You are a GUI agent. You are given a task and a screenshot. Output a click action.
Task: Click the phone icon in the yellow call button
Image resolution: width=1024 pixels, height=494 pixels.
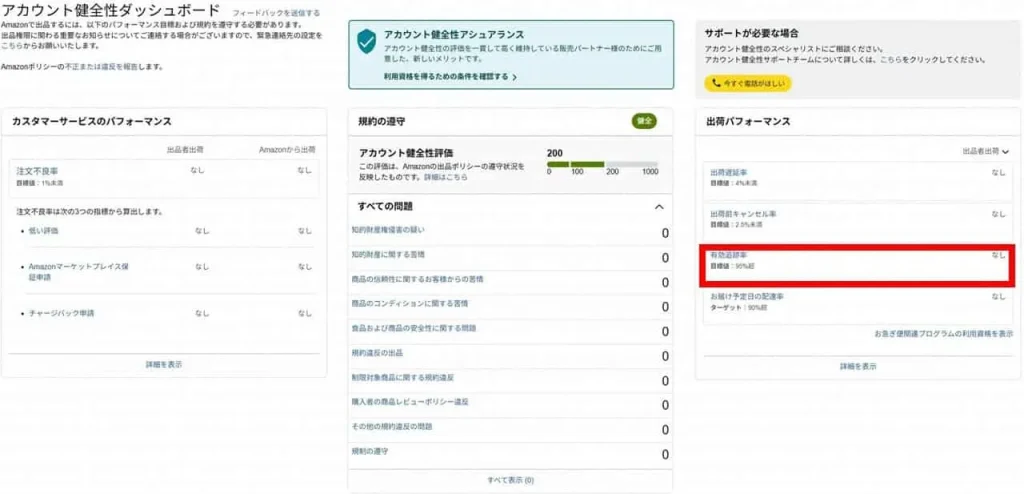[716, 84]
